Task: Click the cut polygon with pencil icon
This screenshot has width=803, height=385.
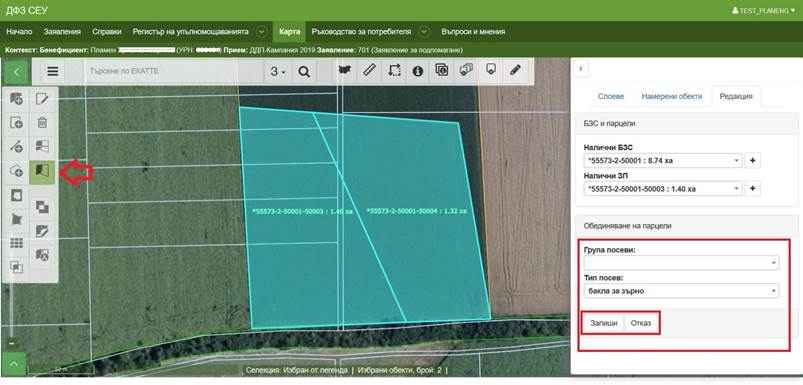Action: point(42,231)
